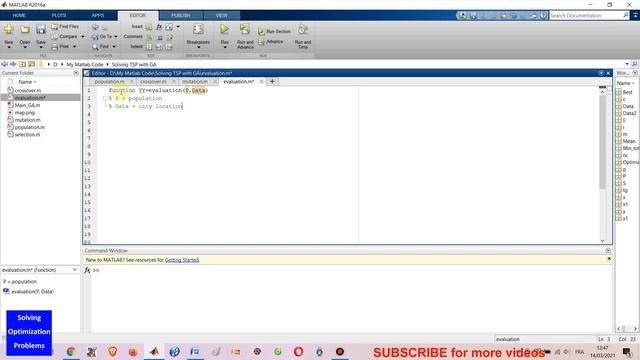Click the Run and Advance icon

tap(245, 29)
